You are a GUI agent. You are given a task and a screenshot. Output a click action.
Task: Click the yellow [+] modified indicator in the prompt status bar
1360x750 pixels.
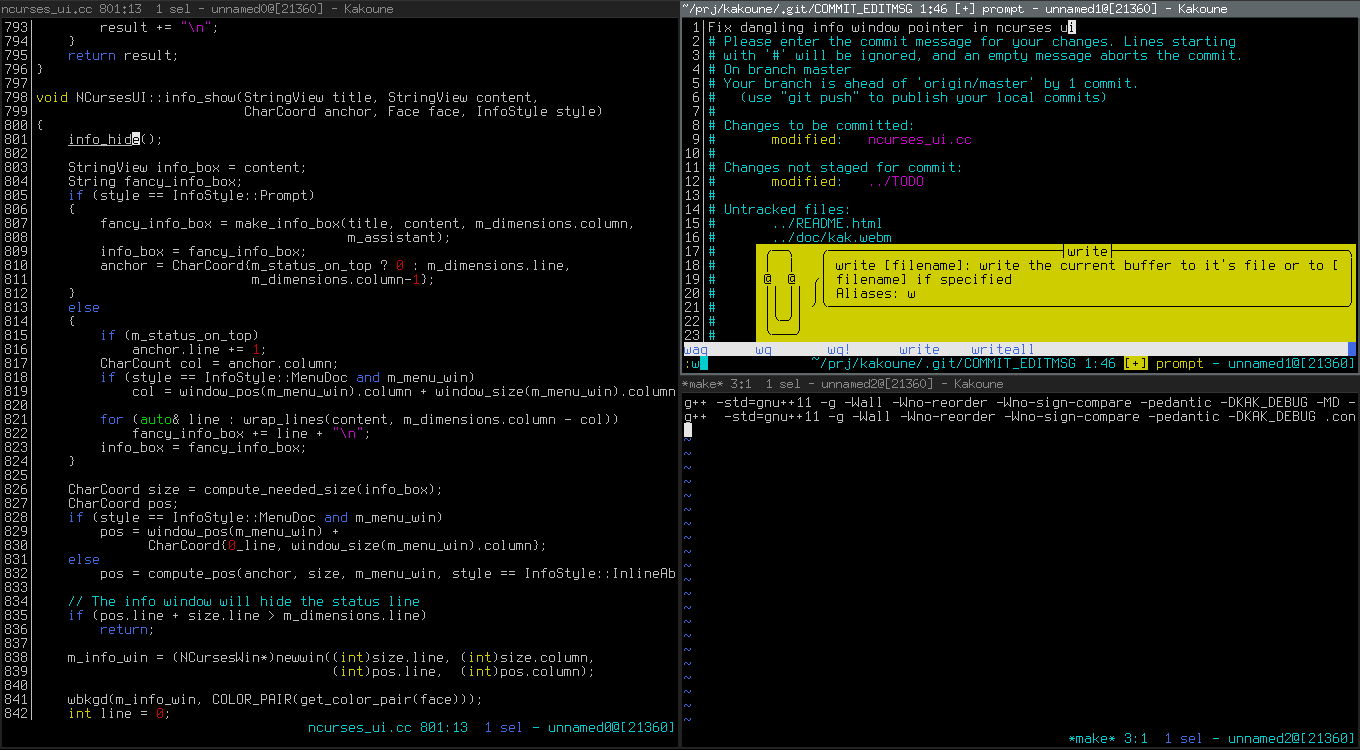click(x=1135, y=363)
